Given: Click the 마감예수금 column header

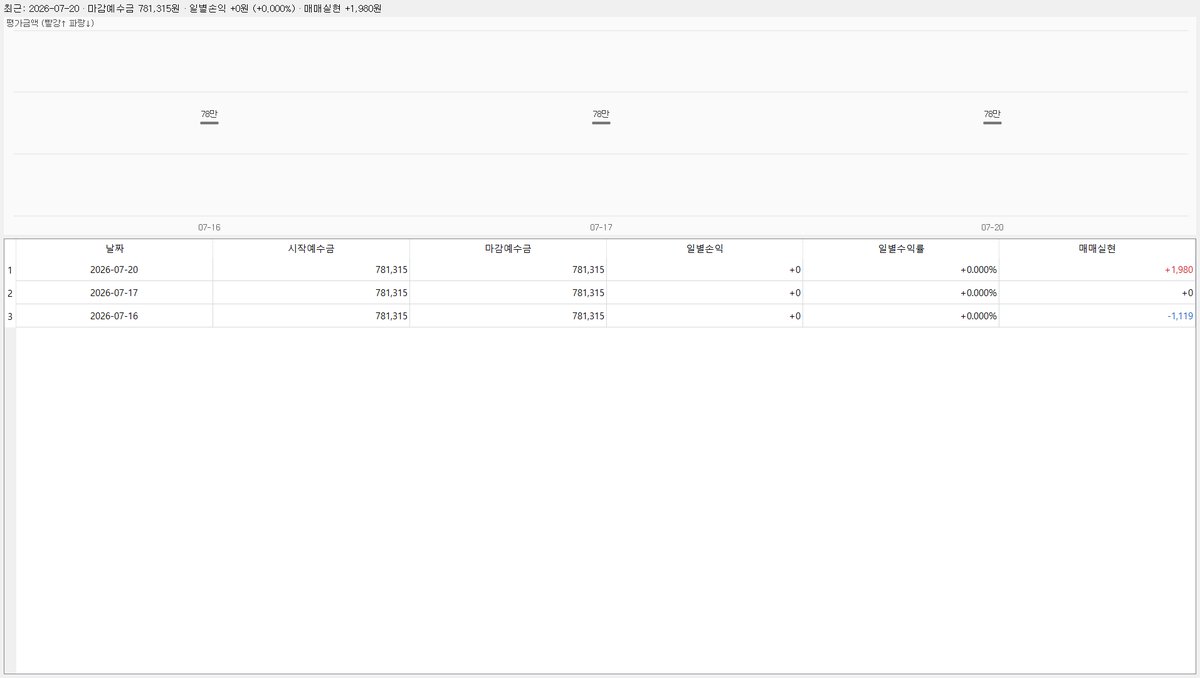Looking at the screenshot, I should coord(508,248).
